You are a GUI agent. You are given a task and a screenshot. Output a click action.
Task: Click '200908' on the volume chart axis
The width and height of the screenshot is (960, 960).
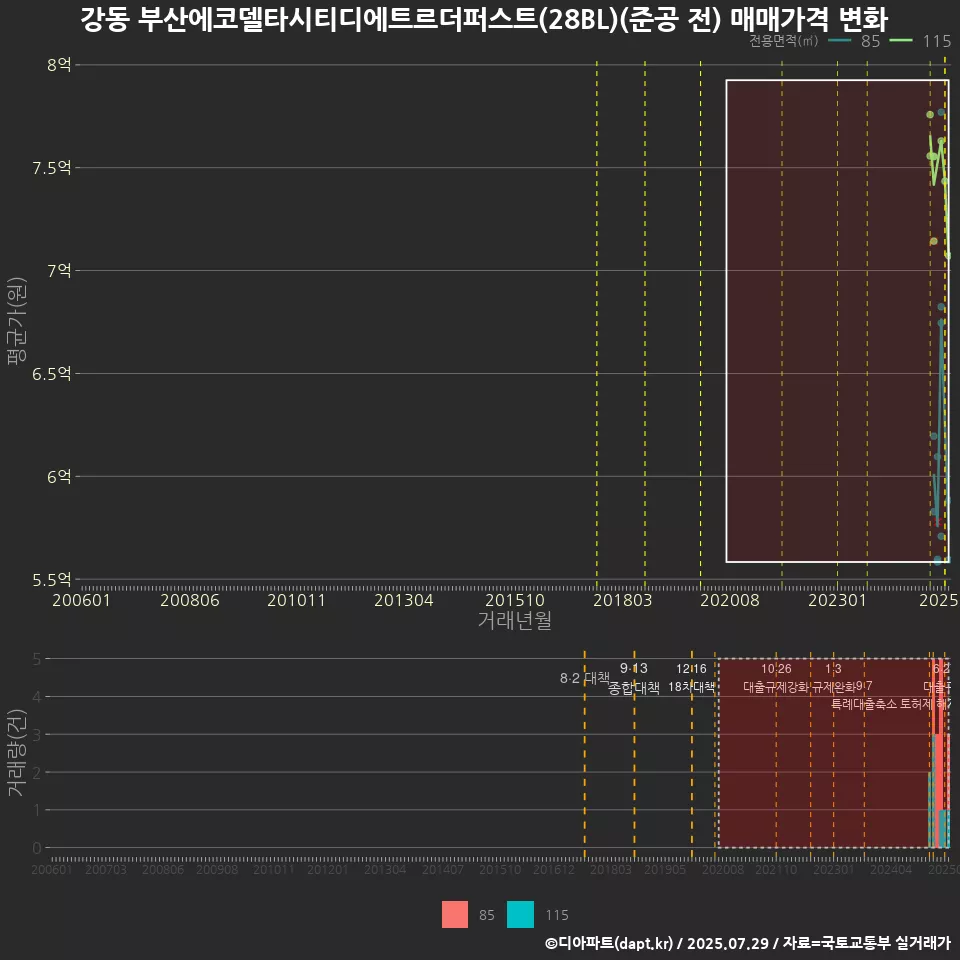click(x=217, y=869)
